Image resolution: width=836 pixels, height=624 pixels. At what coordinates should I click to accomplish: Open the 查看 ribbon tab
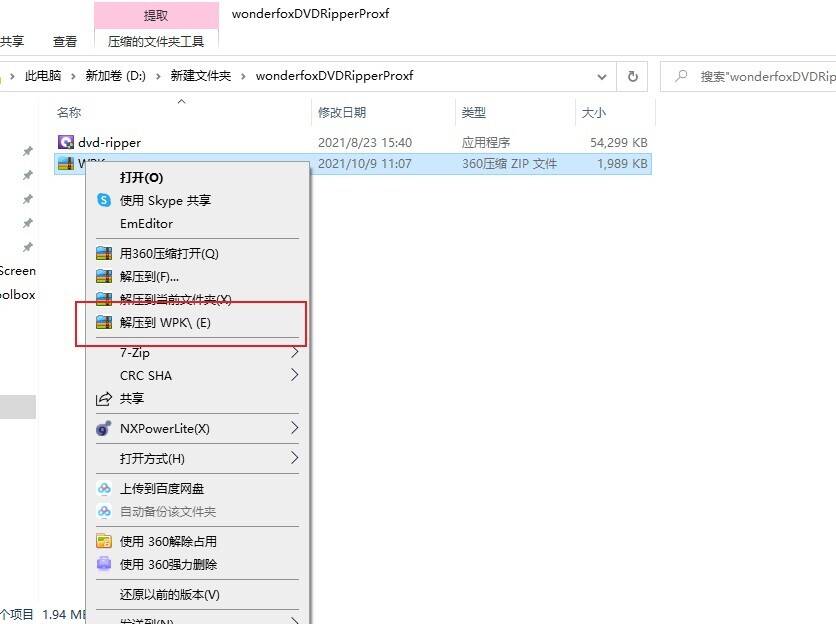(x=65, y=41)
